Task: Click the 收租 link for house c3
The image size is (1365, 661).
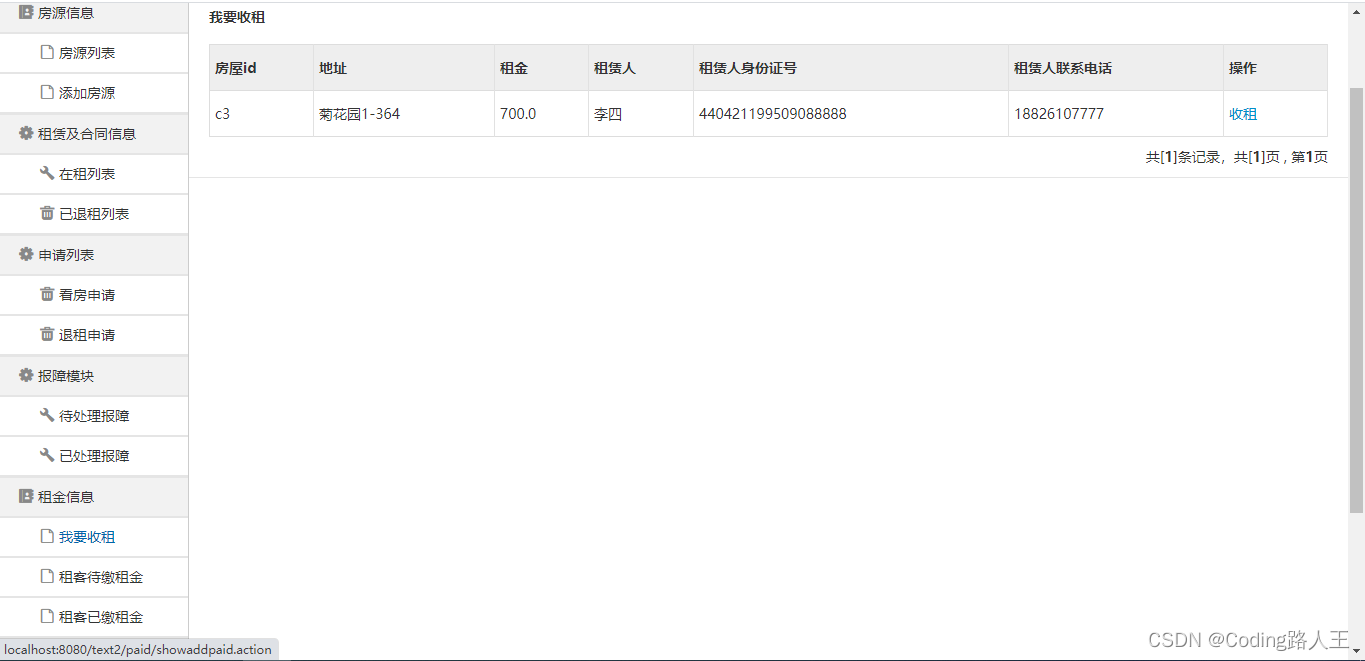Action: click(x=1243, y=114)
